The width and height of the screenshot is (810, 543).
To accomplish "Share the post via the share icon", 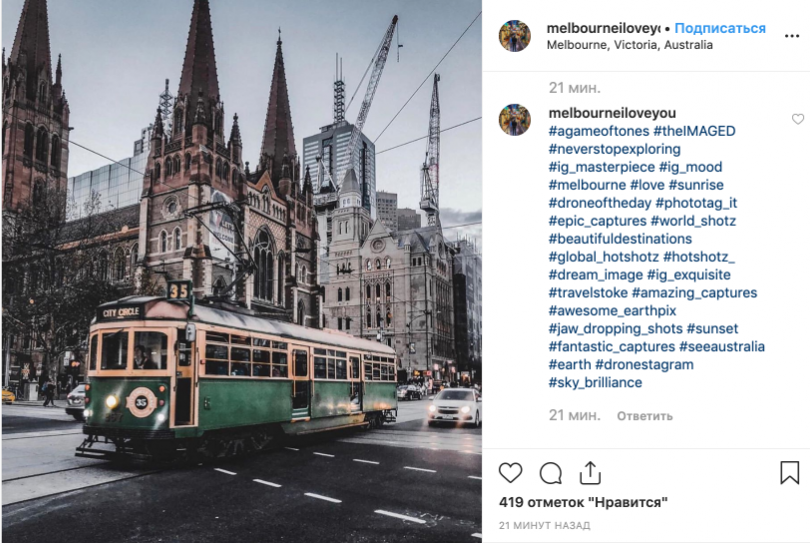I will (x=590, y=473).
